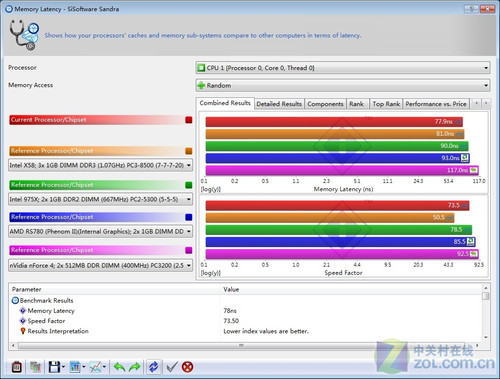This screenshot has height=379, width=500.
Task: Click the vendor icon on the 93.0ns blue bar
Action: [x=465, y=158]
